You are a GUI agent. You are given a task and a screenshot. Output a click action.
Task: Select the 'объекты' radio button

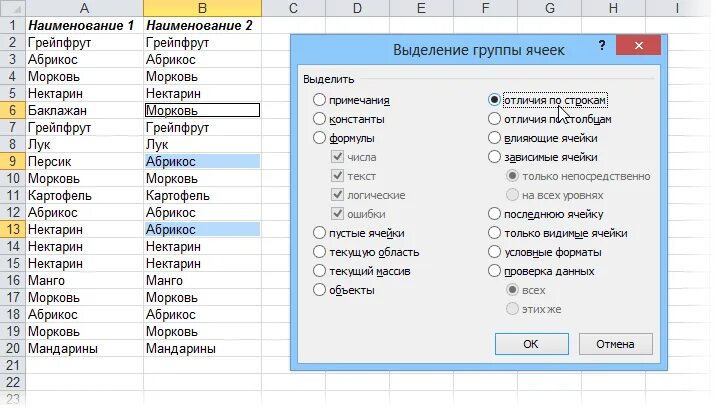[319, 290]
